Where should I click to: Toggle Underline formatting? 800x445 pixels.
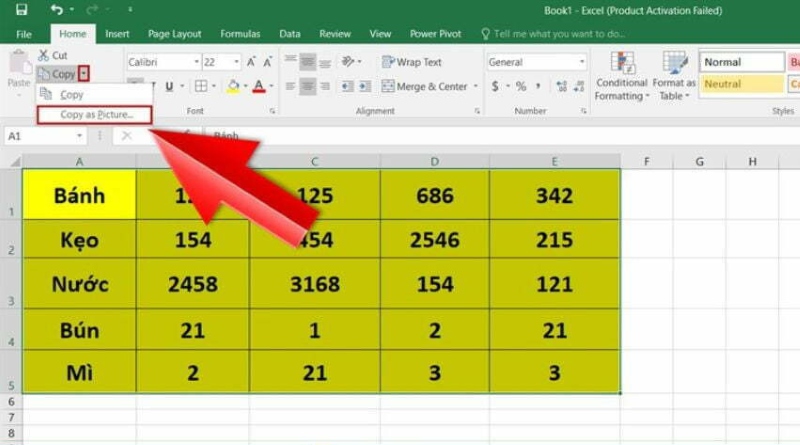169,87
